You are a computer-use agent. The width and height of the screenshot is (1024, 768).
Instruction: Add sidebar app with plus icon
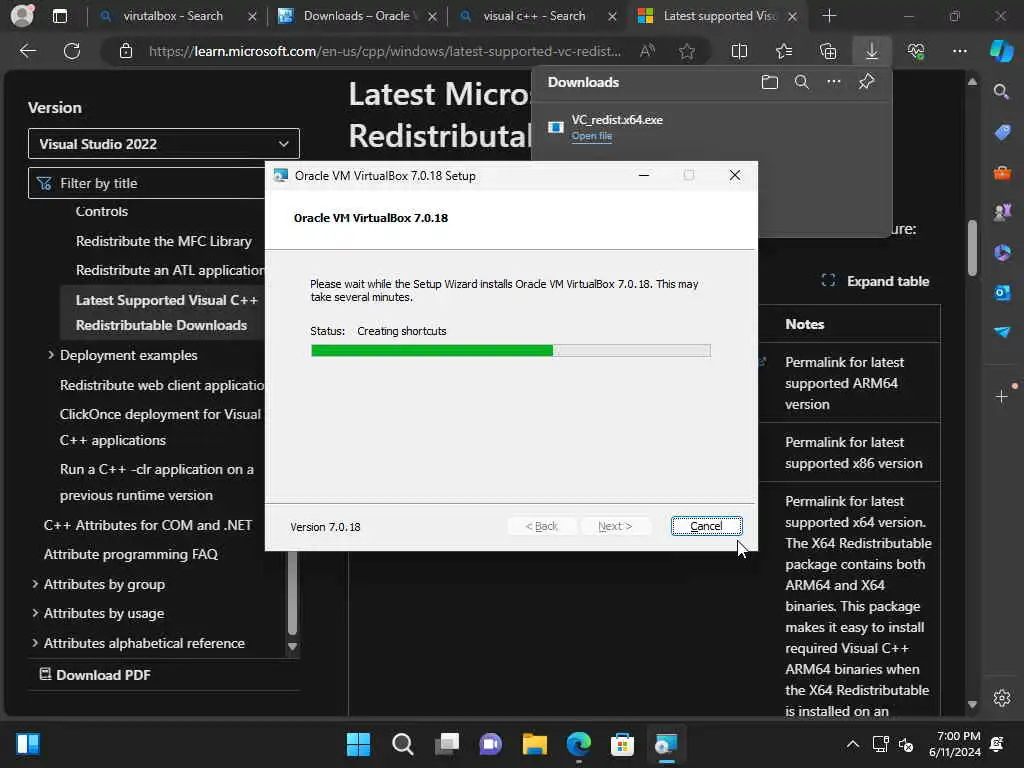tap(1002, 396)
